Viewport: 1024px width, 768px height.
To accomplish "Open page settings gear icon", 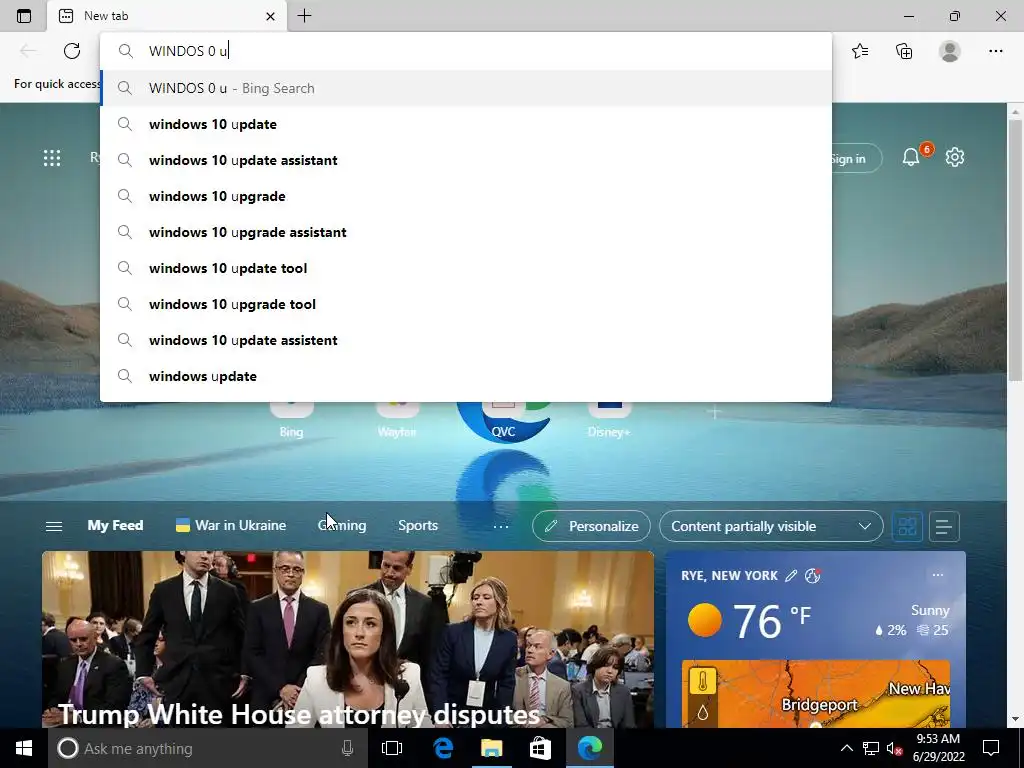I will (x=955, y=157).
